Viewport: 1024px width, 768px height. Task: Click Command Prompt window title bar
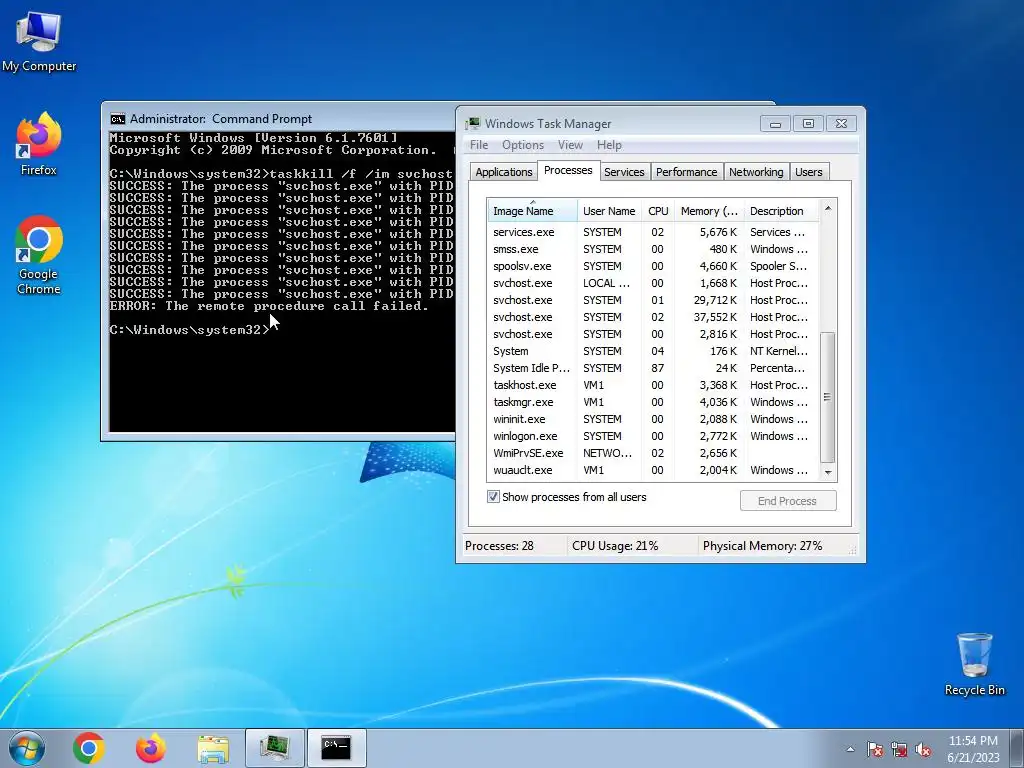pyautogui.click(x=280, y=119)
